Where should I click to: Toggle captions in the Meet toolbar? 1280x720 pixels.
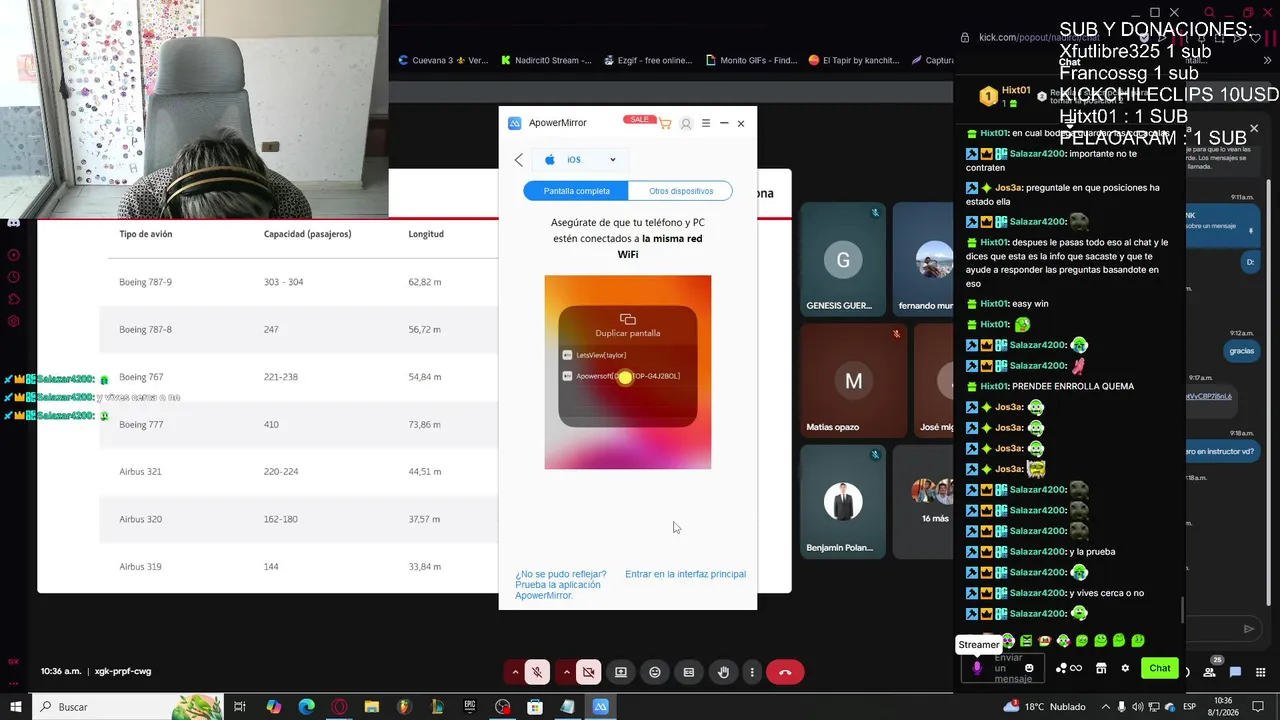(689, 672)
